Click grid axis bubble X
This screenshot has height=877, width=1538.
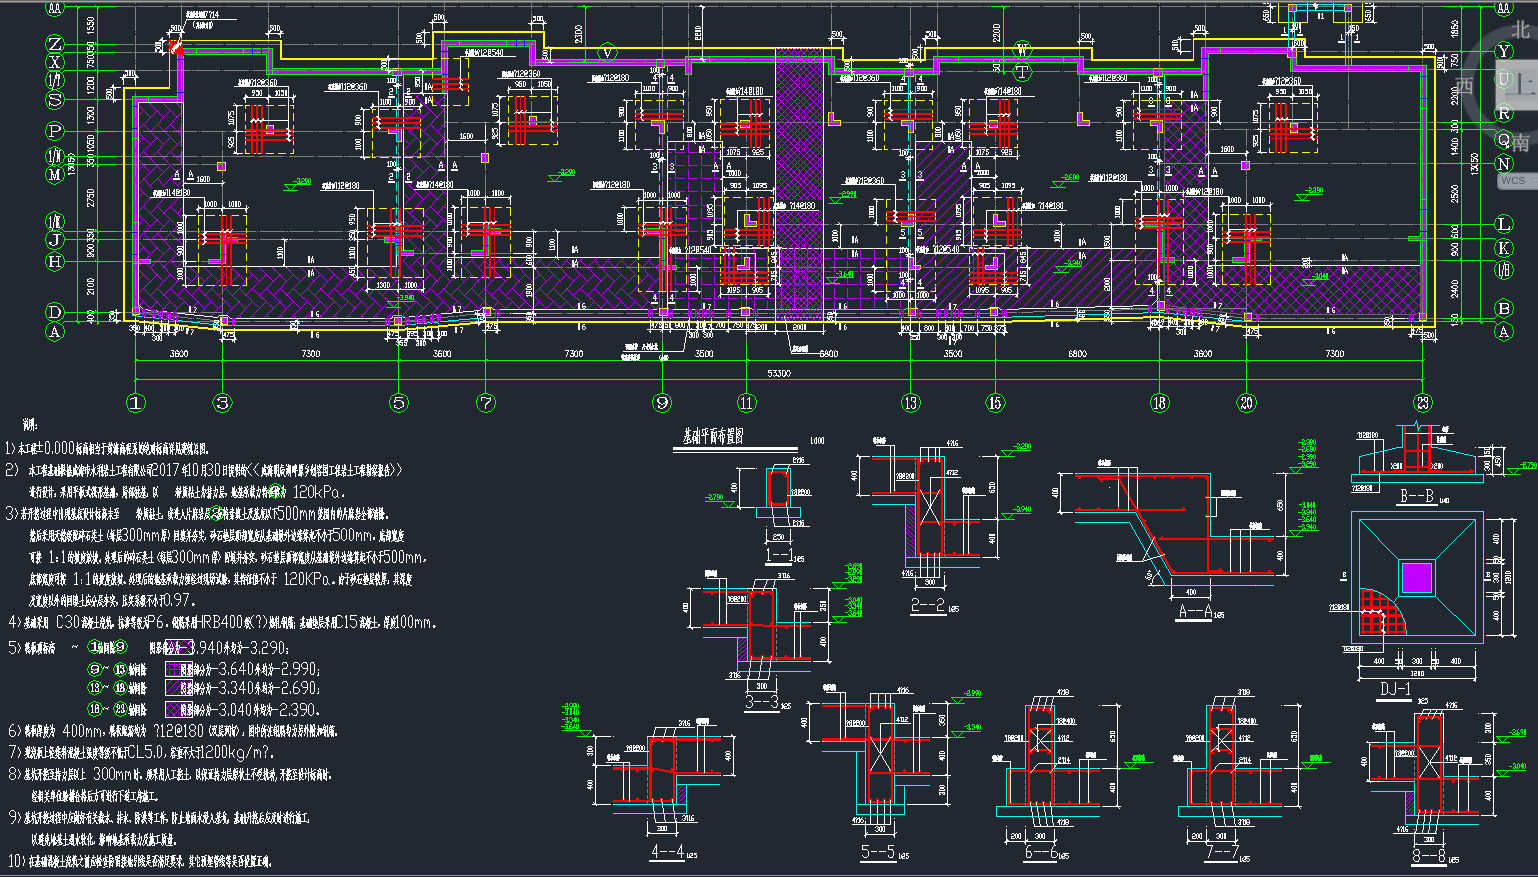point(55,63)
